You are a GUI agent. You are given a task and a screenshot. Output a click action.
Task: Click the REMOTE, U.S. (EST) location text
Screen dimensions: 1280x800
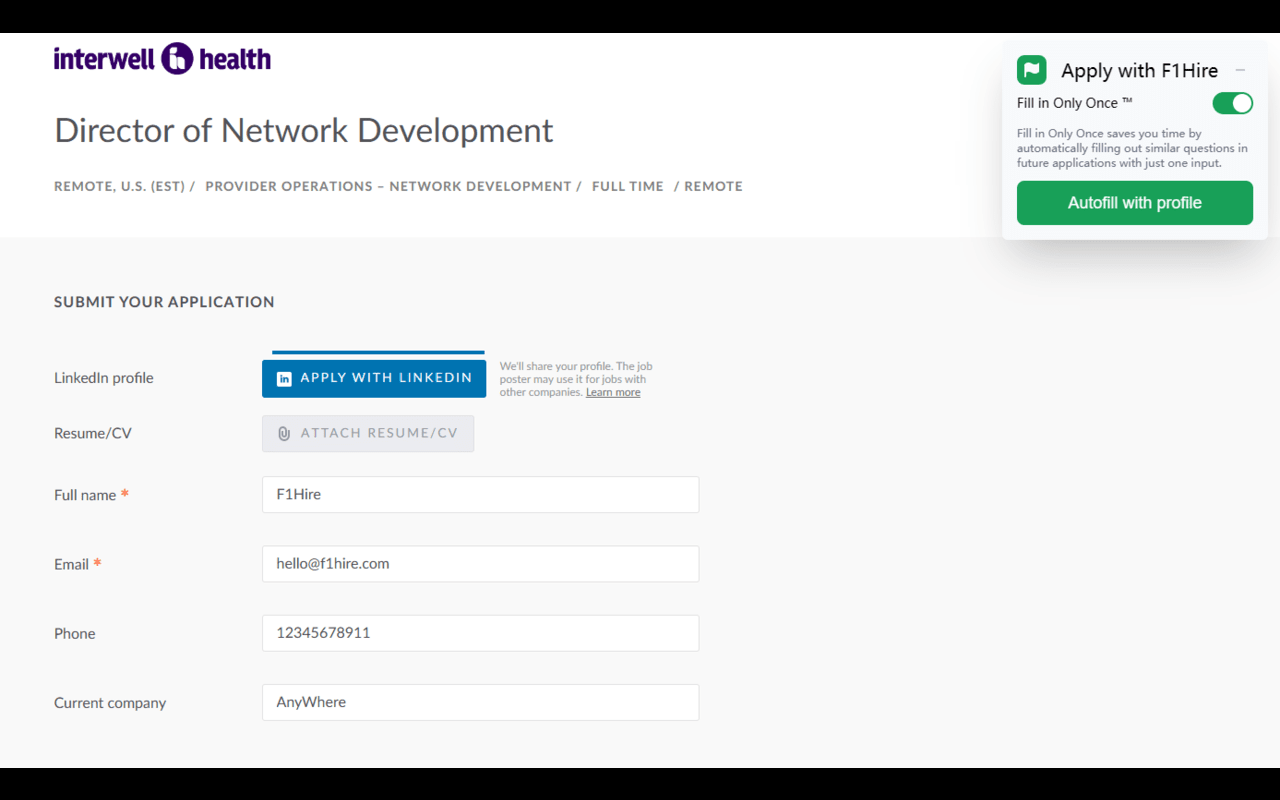[119, 186]
